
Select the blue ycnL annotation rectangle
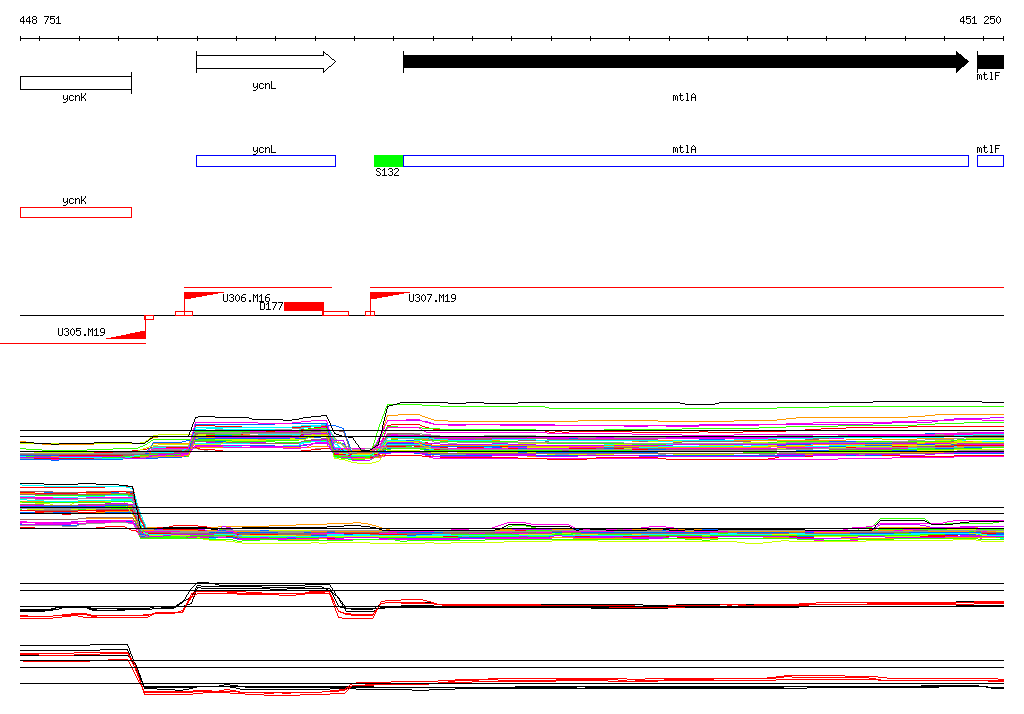point(266,161)
